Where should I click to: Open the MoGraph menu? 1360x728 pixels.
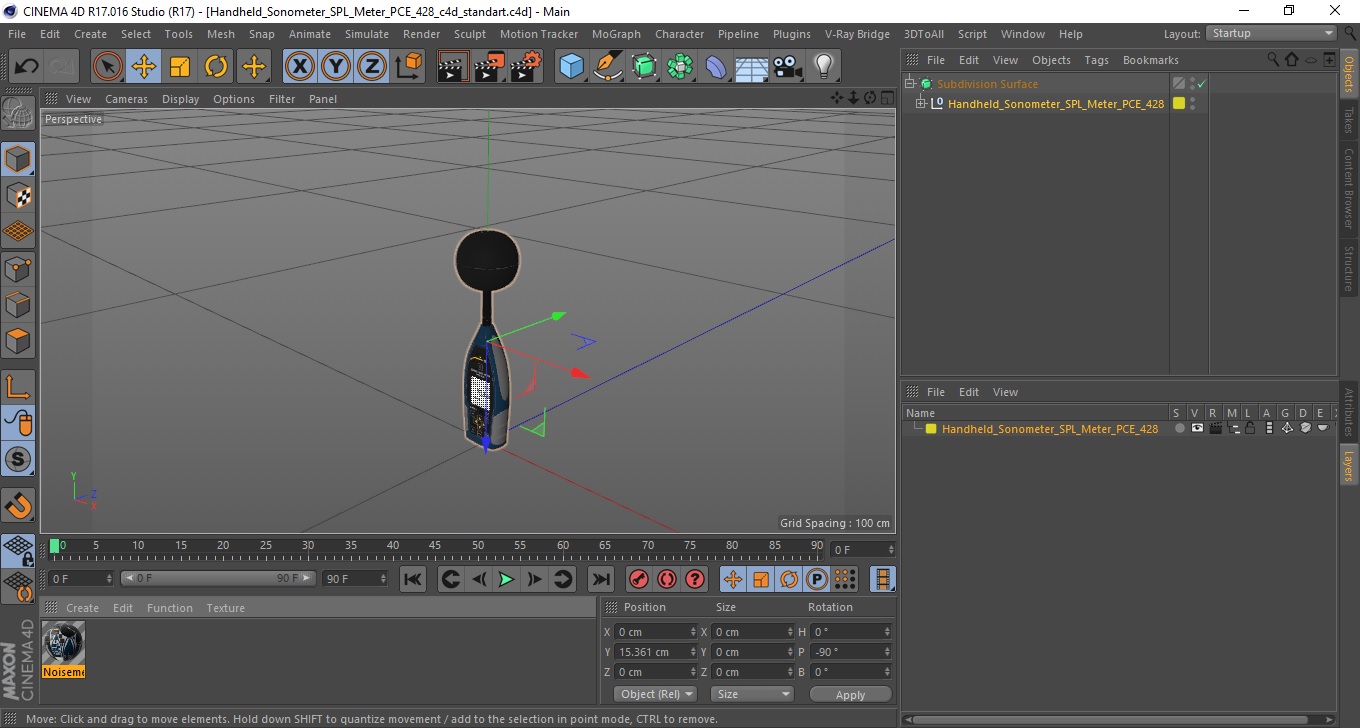(x=616, y=34)
